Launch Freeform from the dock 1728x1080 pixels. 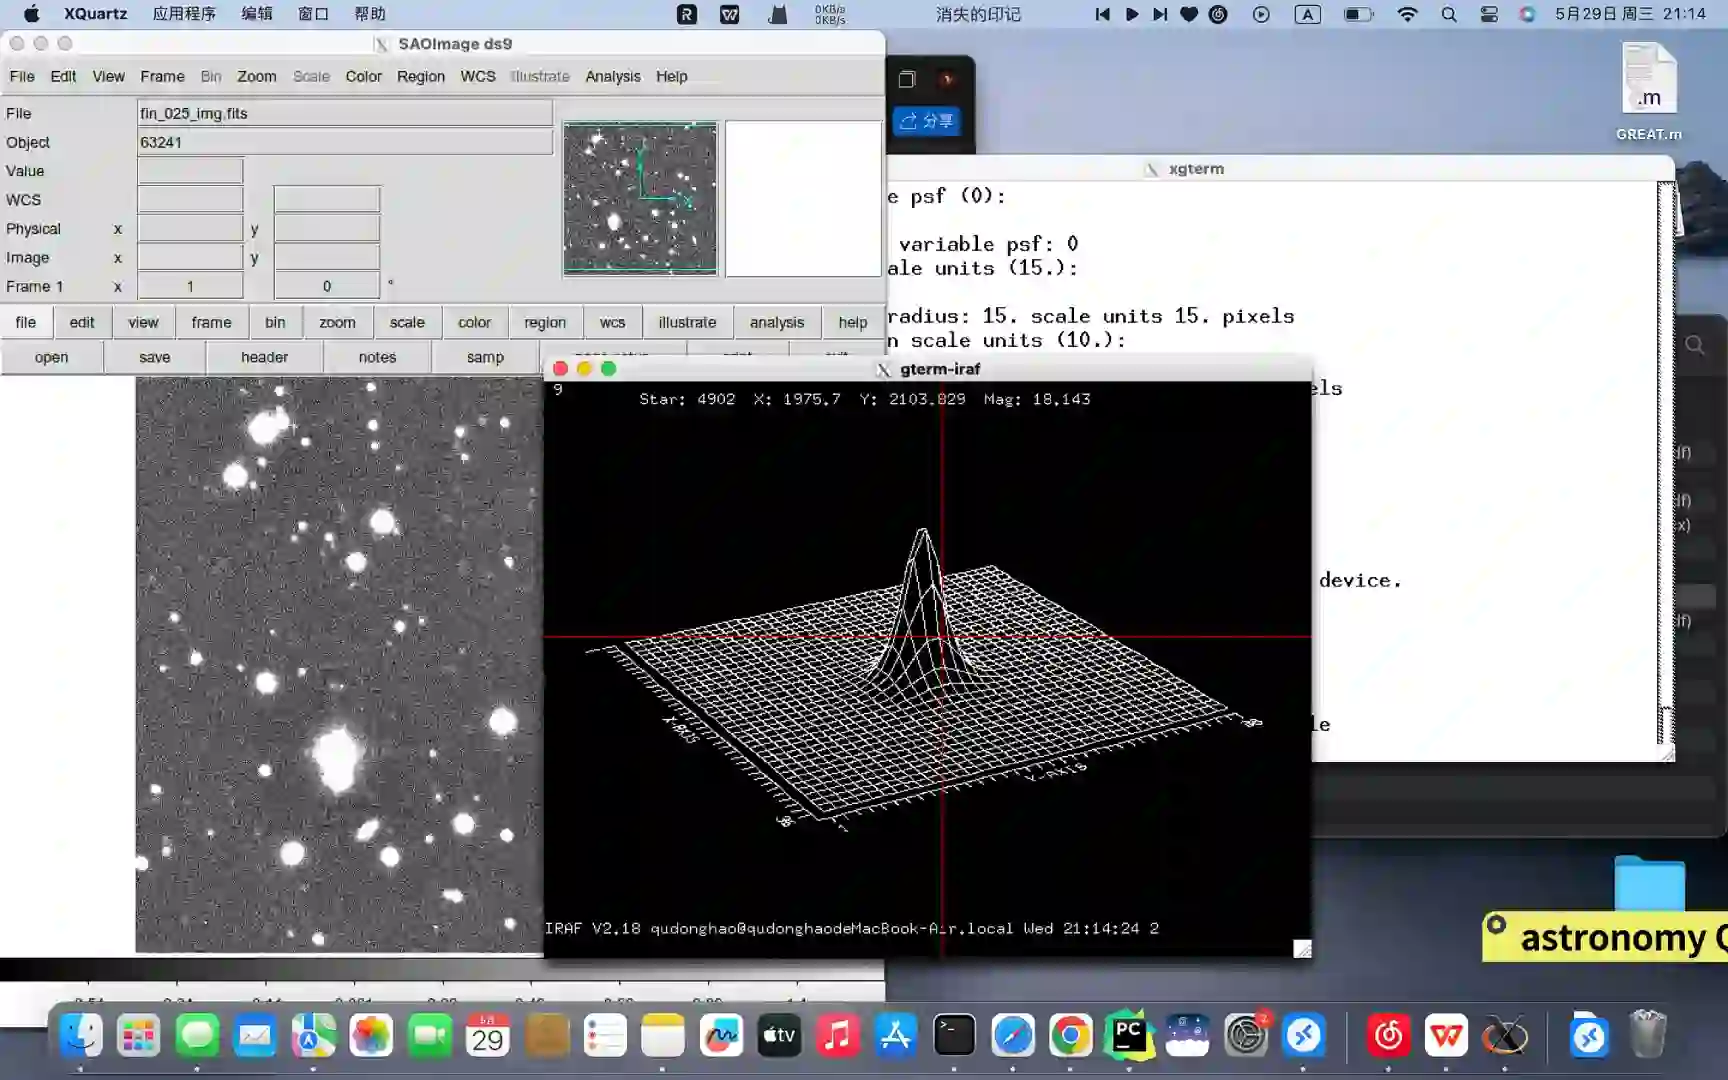[721, 1035]
